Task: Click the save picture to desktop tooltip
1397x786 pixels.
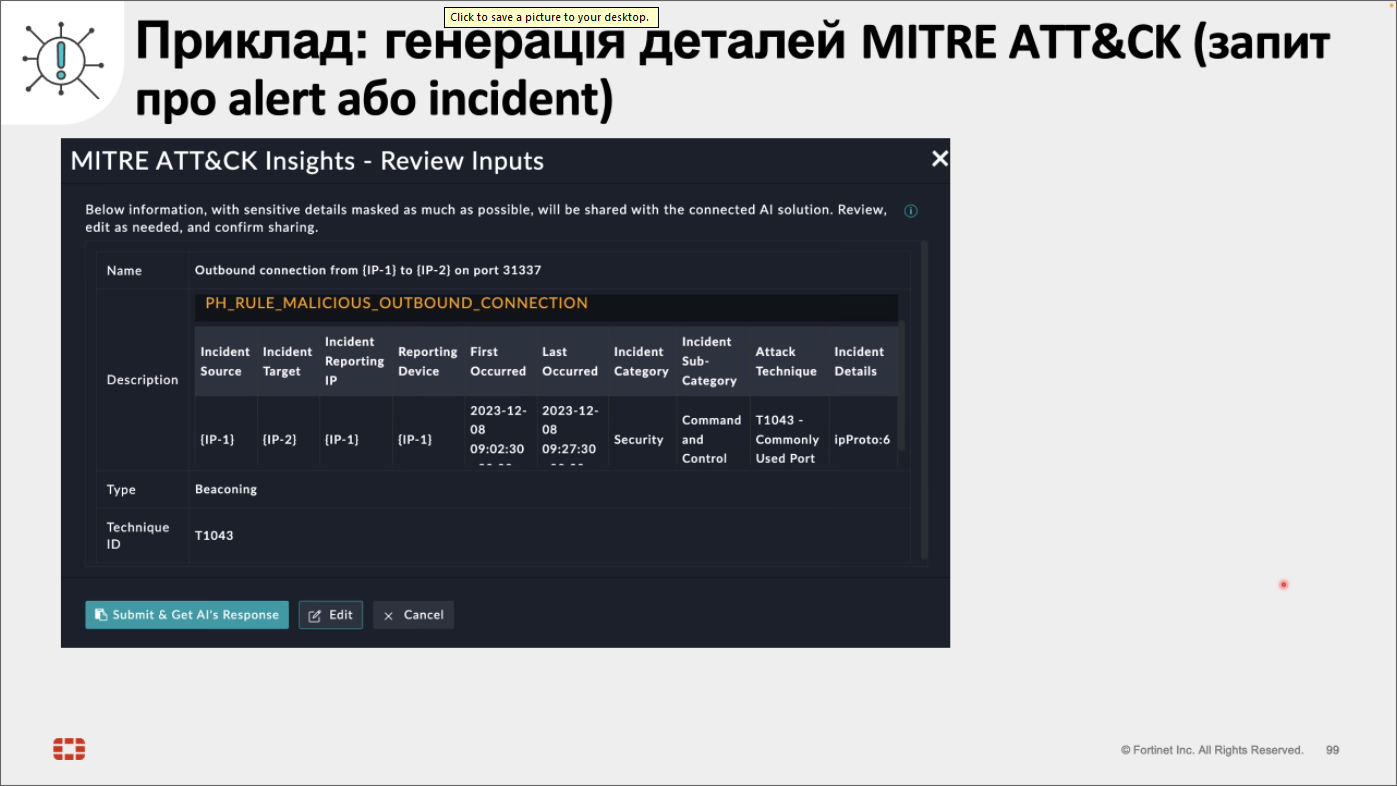Action: click(550, 17)
